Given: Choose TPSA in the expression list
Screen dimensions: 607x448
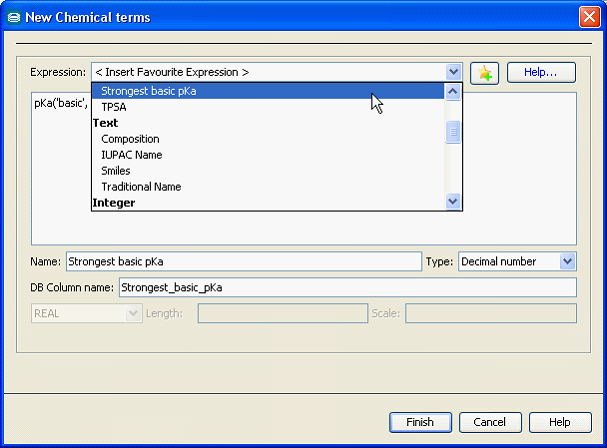Looking at the screenshot, I should 114,107.
